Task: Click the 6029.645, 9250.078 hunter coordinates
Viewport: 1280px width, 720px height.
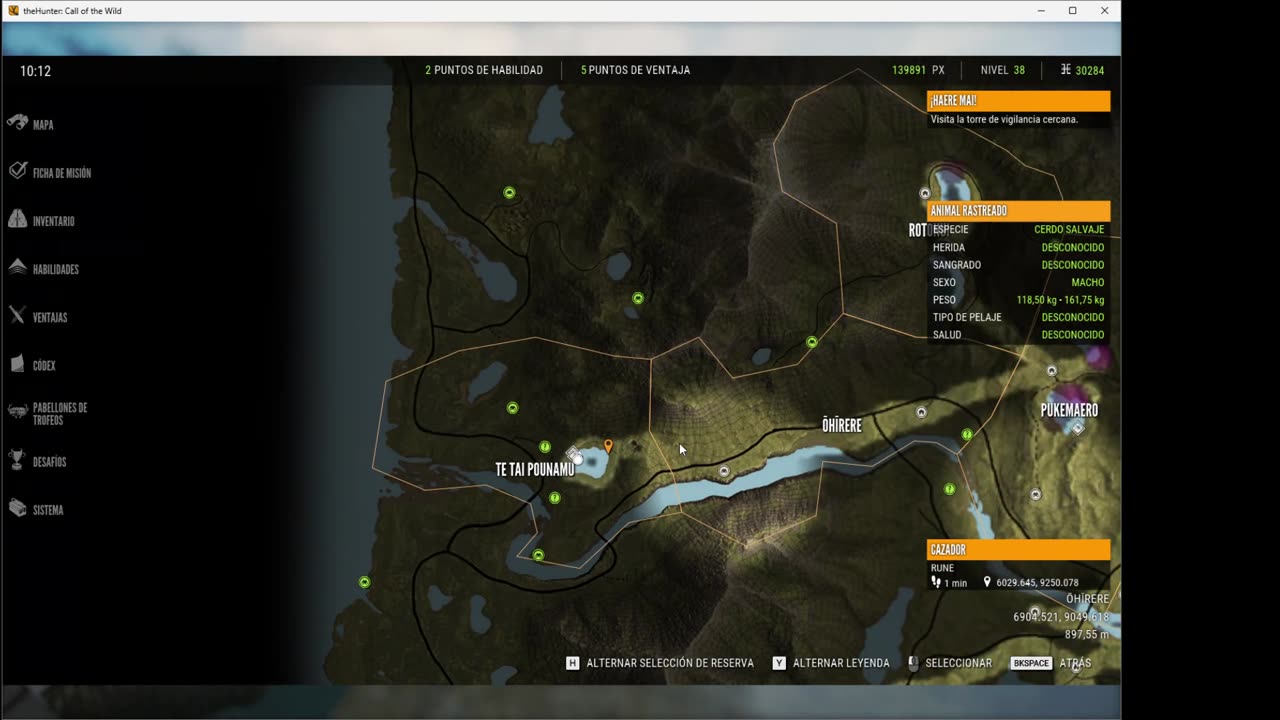Action: [x=1037, y=582]
